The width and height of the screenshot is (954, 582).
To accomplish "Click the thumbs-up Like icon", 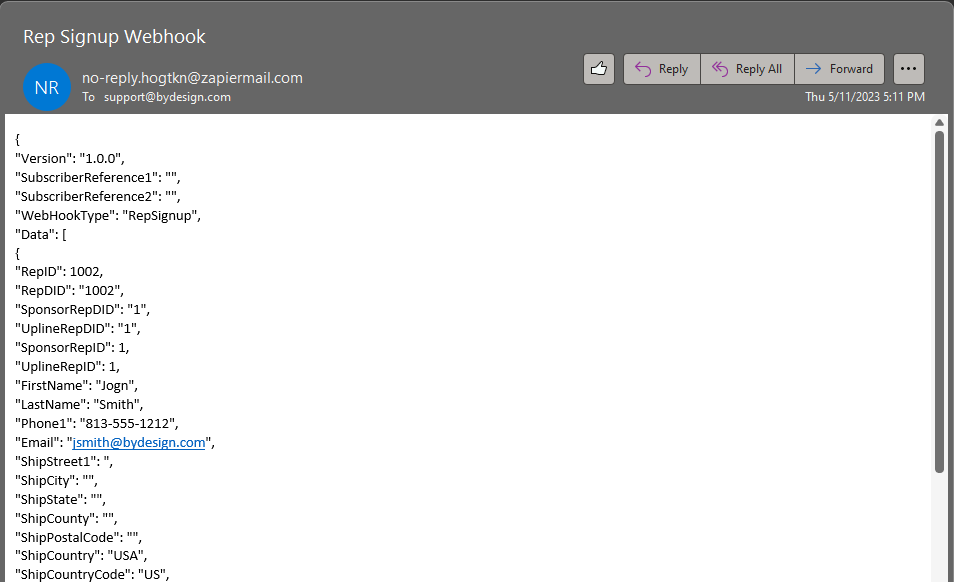I will (x=598, y=69).
